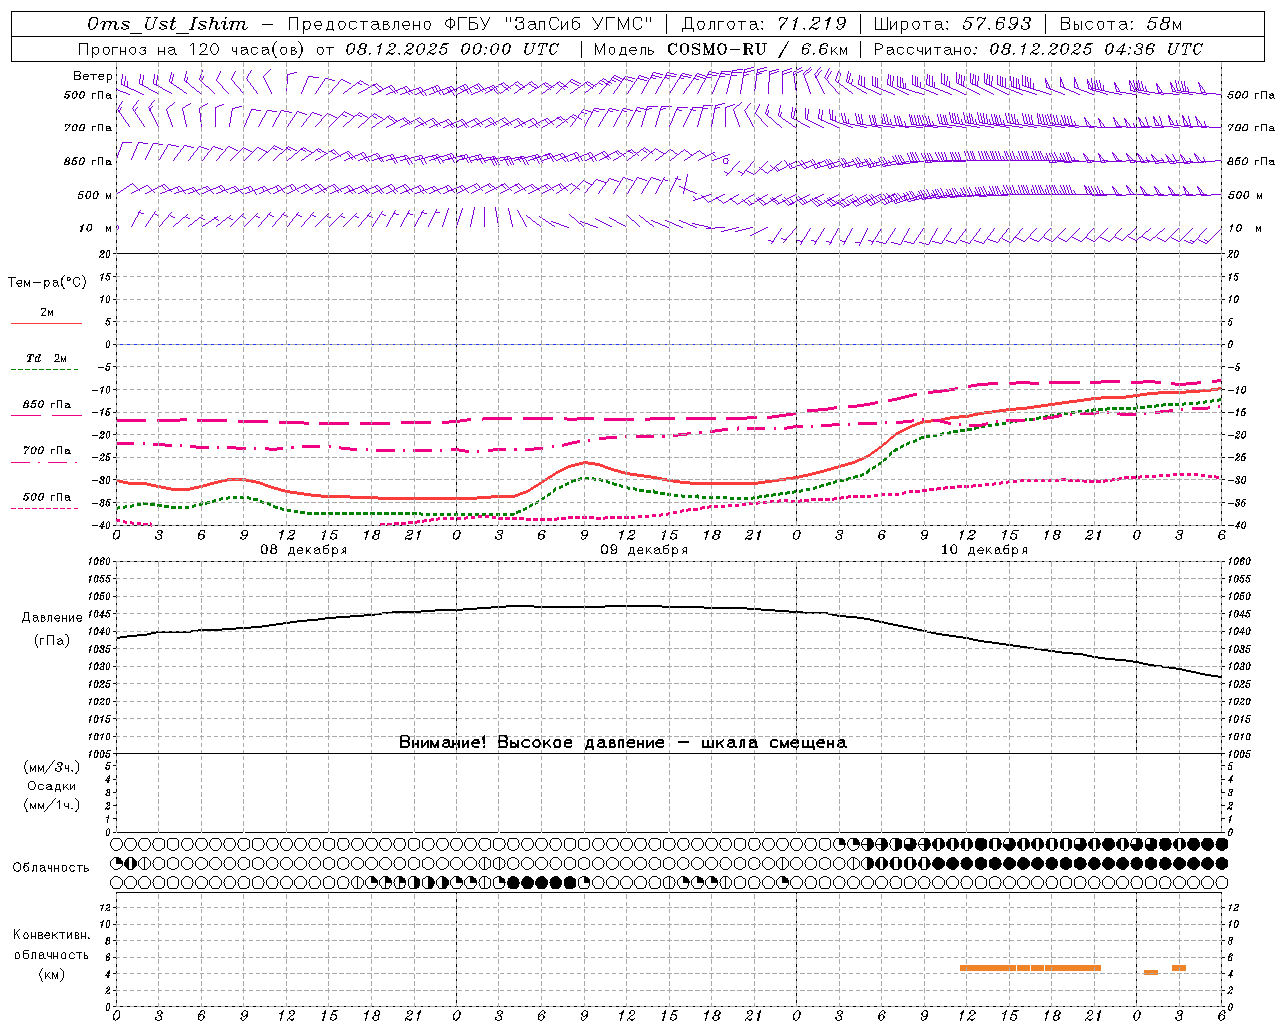Click the Тем-ра(°C) axis title
The width and height of the screenshot is (1280, 1024).
(x=47, y=283)
